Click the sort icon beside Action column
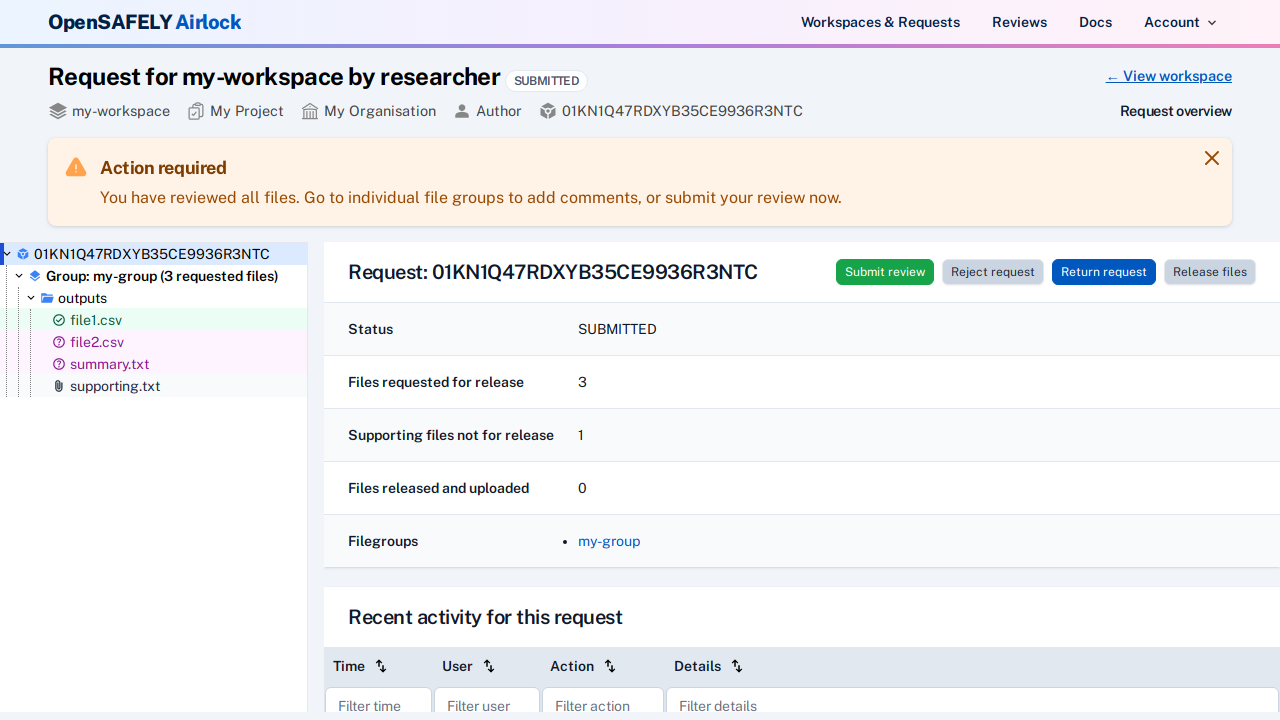Viewport: 1280px width, 720px height. click(x=610, y=666)
